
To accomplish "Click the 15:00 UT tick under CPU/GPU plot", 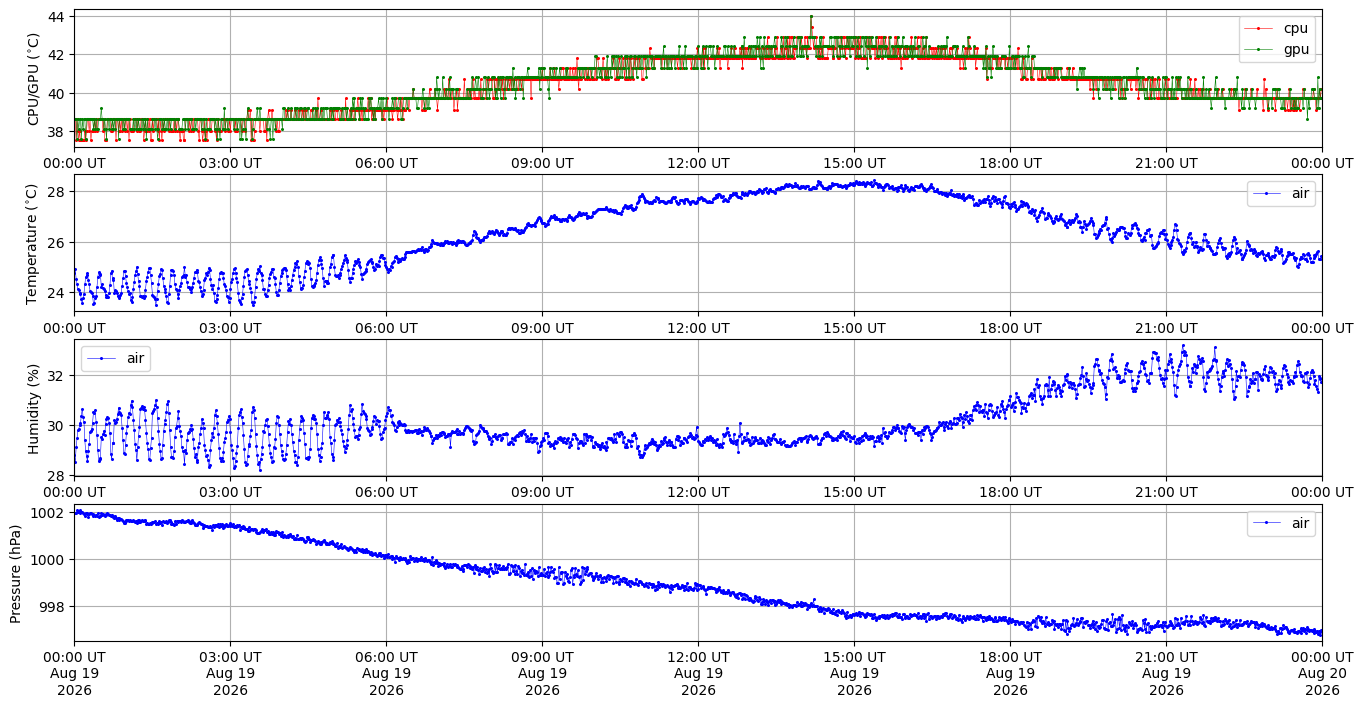I will point(854,162).
